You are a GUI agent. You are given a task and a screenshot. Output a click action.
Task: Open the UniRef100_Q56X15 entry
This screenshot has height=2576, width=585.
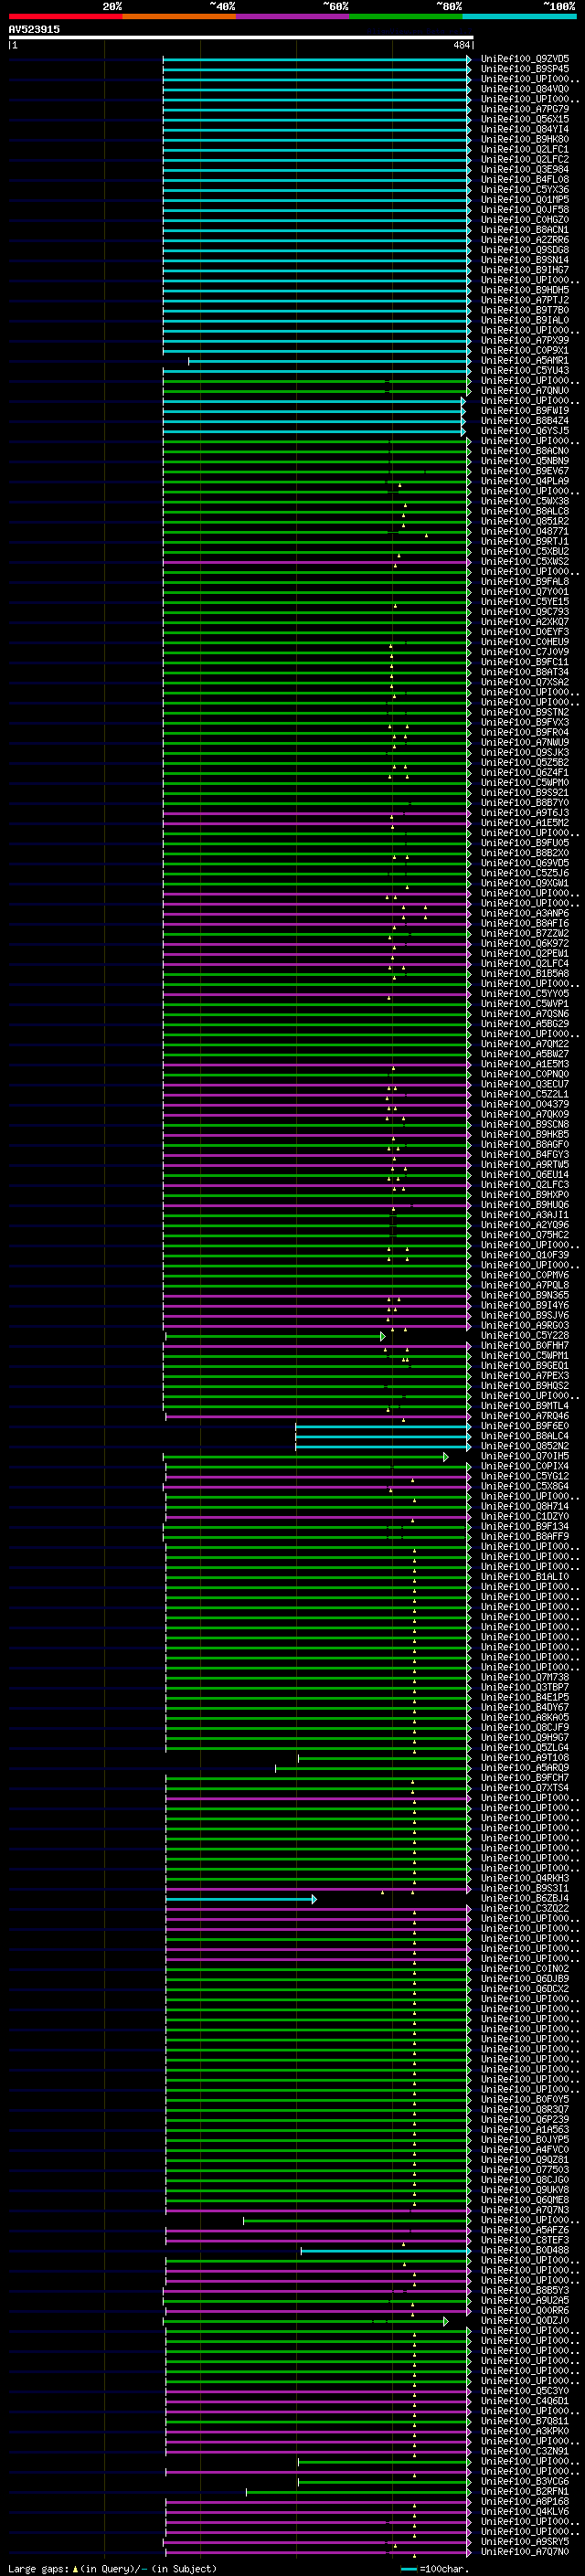pos(524,119)
